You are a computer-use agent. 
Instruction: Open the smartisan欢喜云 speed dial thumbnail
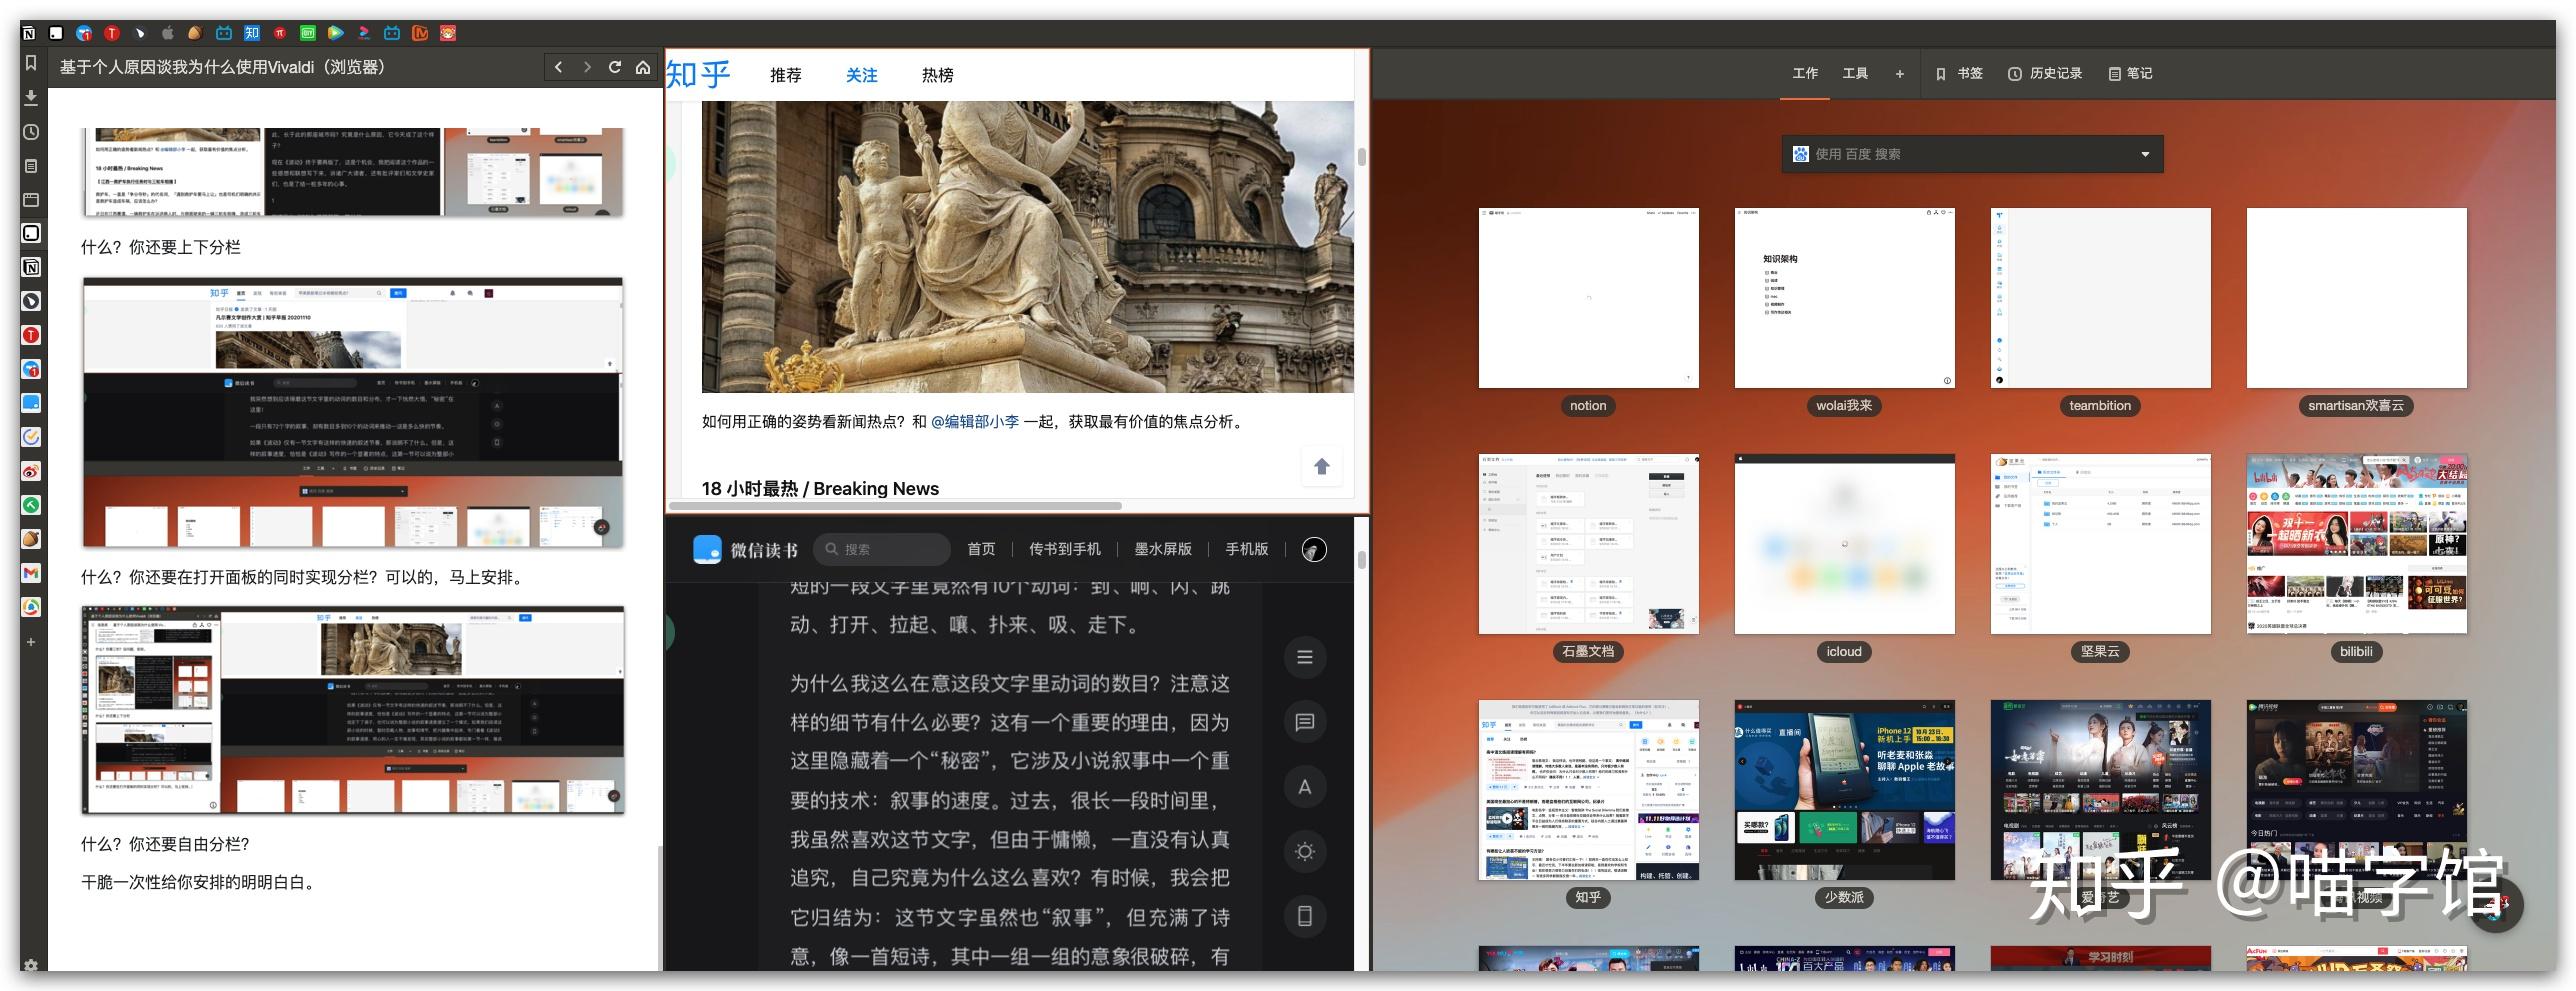click(x=2356, y=298)
